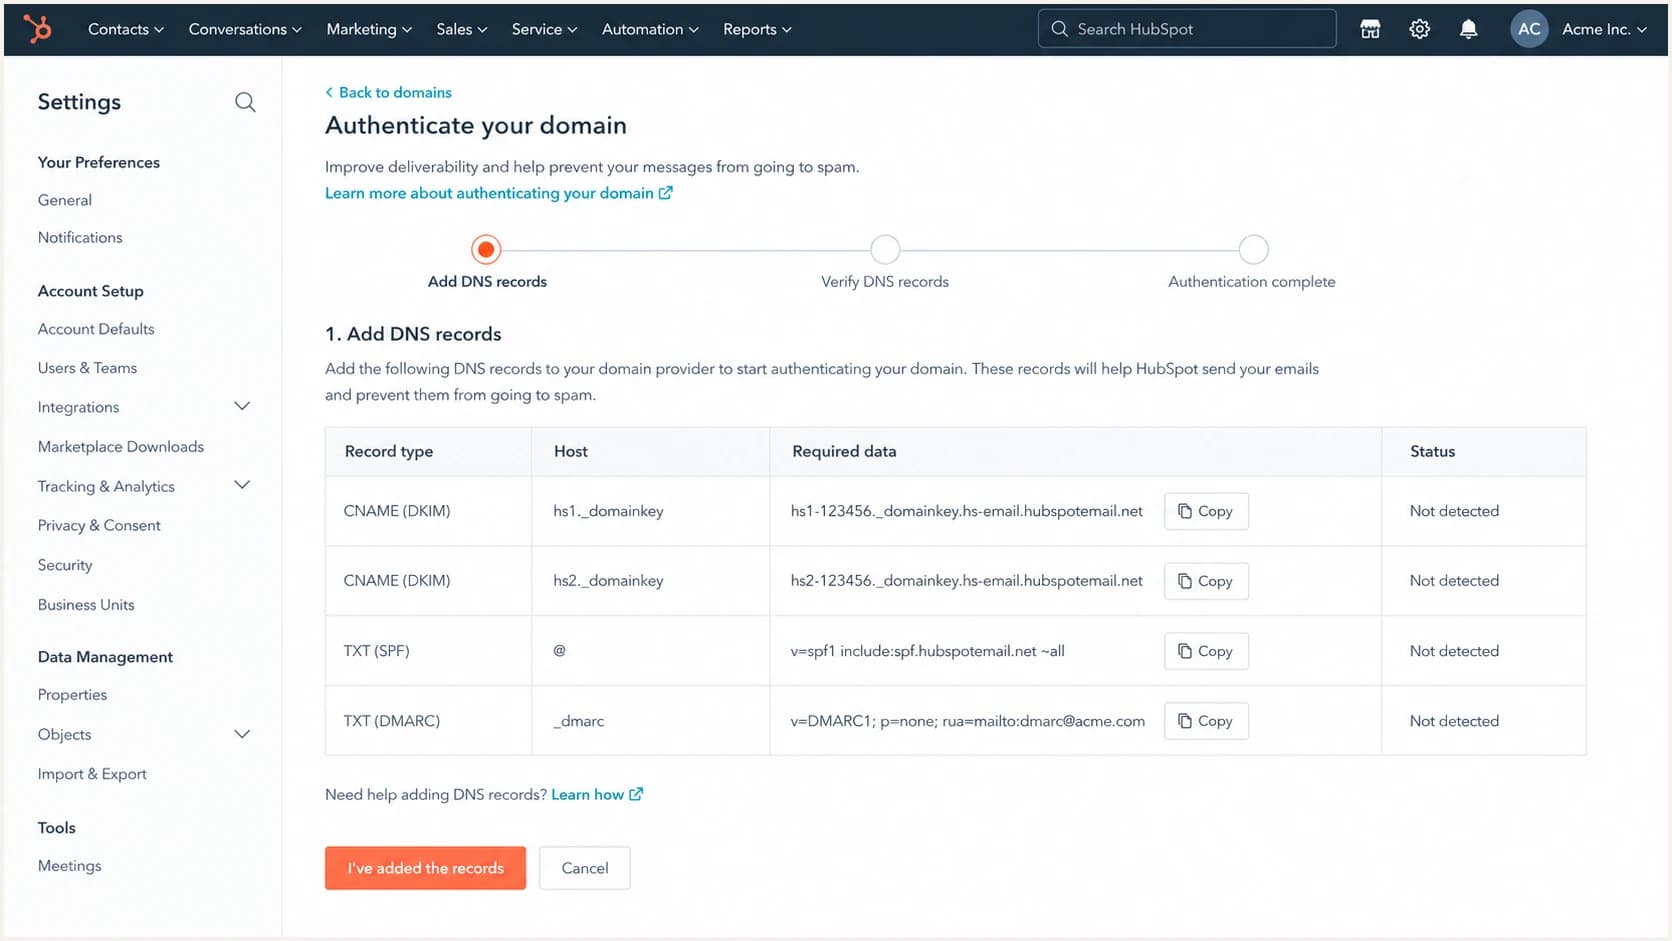Open Objects settings
Viewport: 1672px width, 941px height.
64,734
